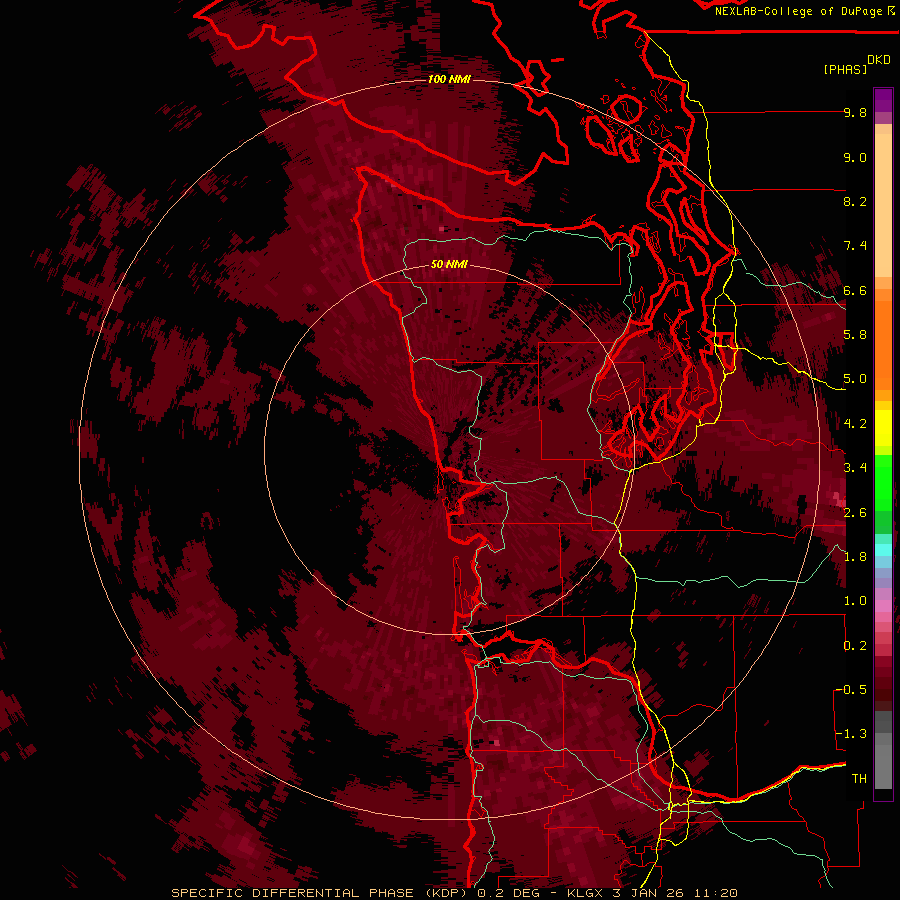Click the 1.0 color scale value
Screen dimensions: 900x900
coord(855,601)
